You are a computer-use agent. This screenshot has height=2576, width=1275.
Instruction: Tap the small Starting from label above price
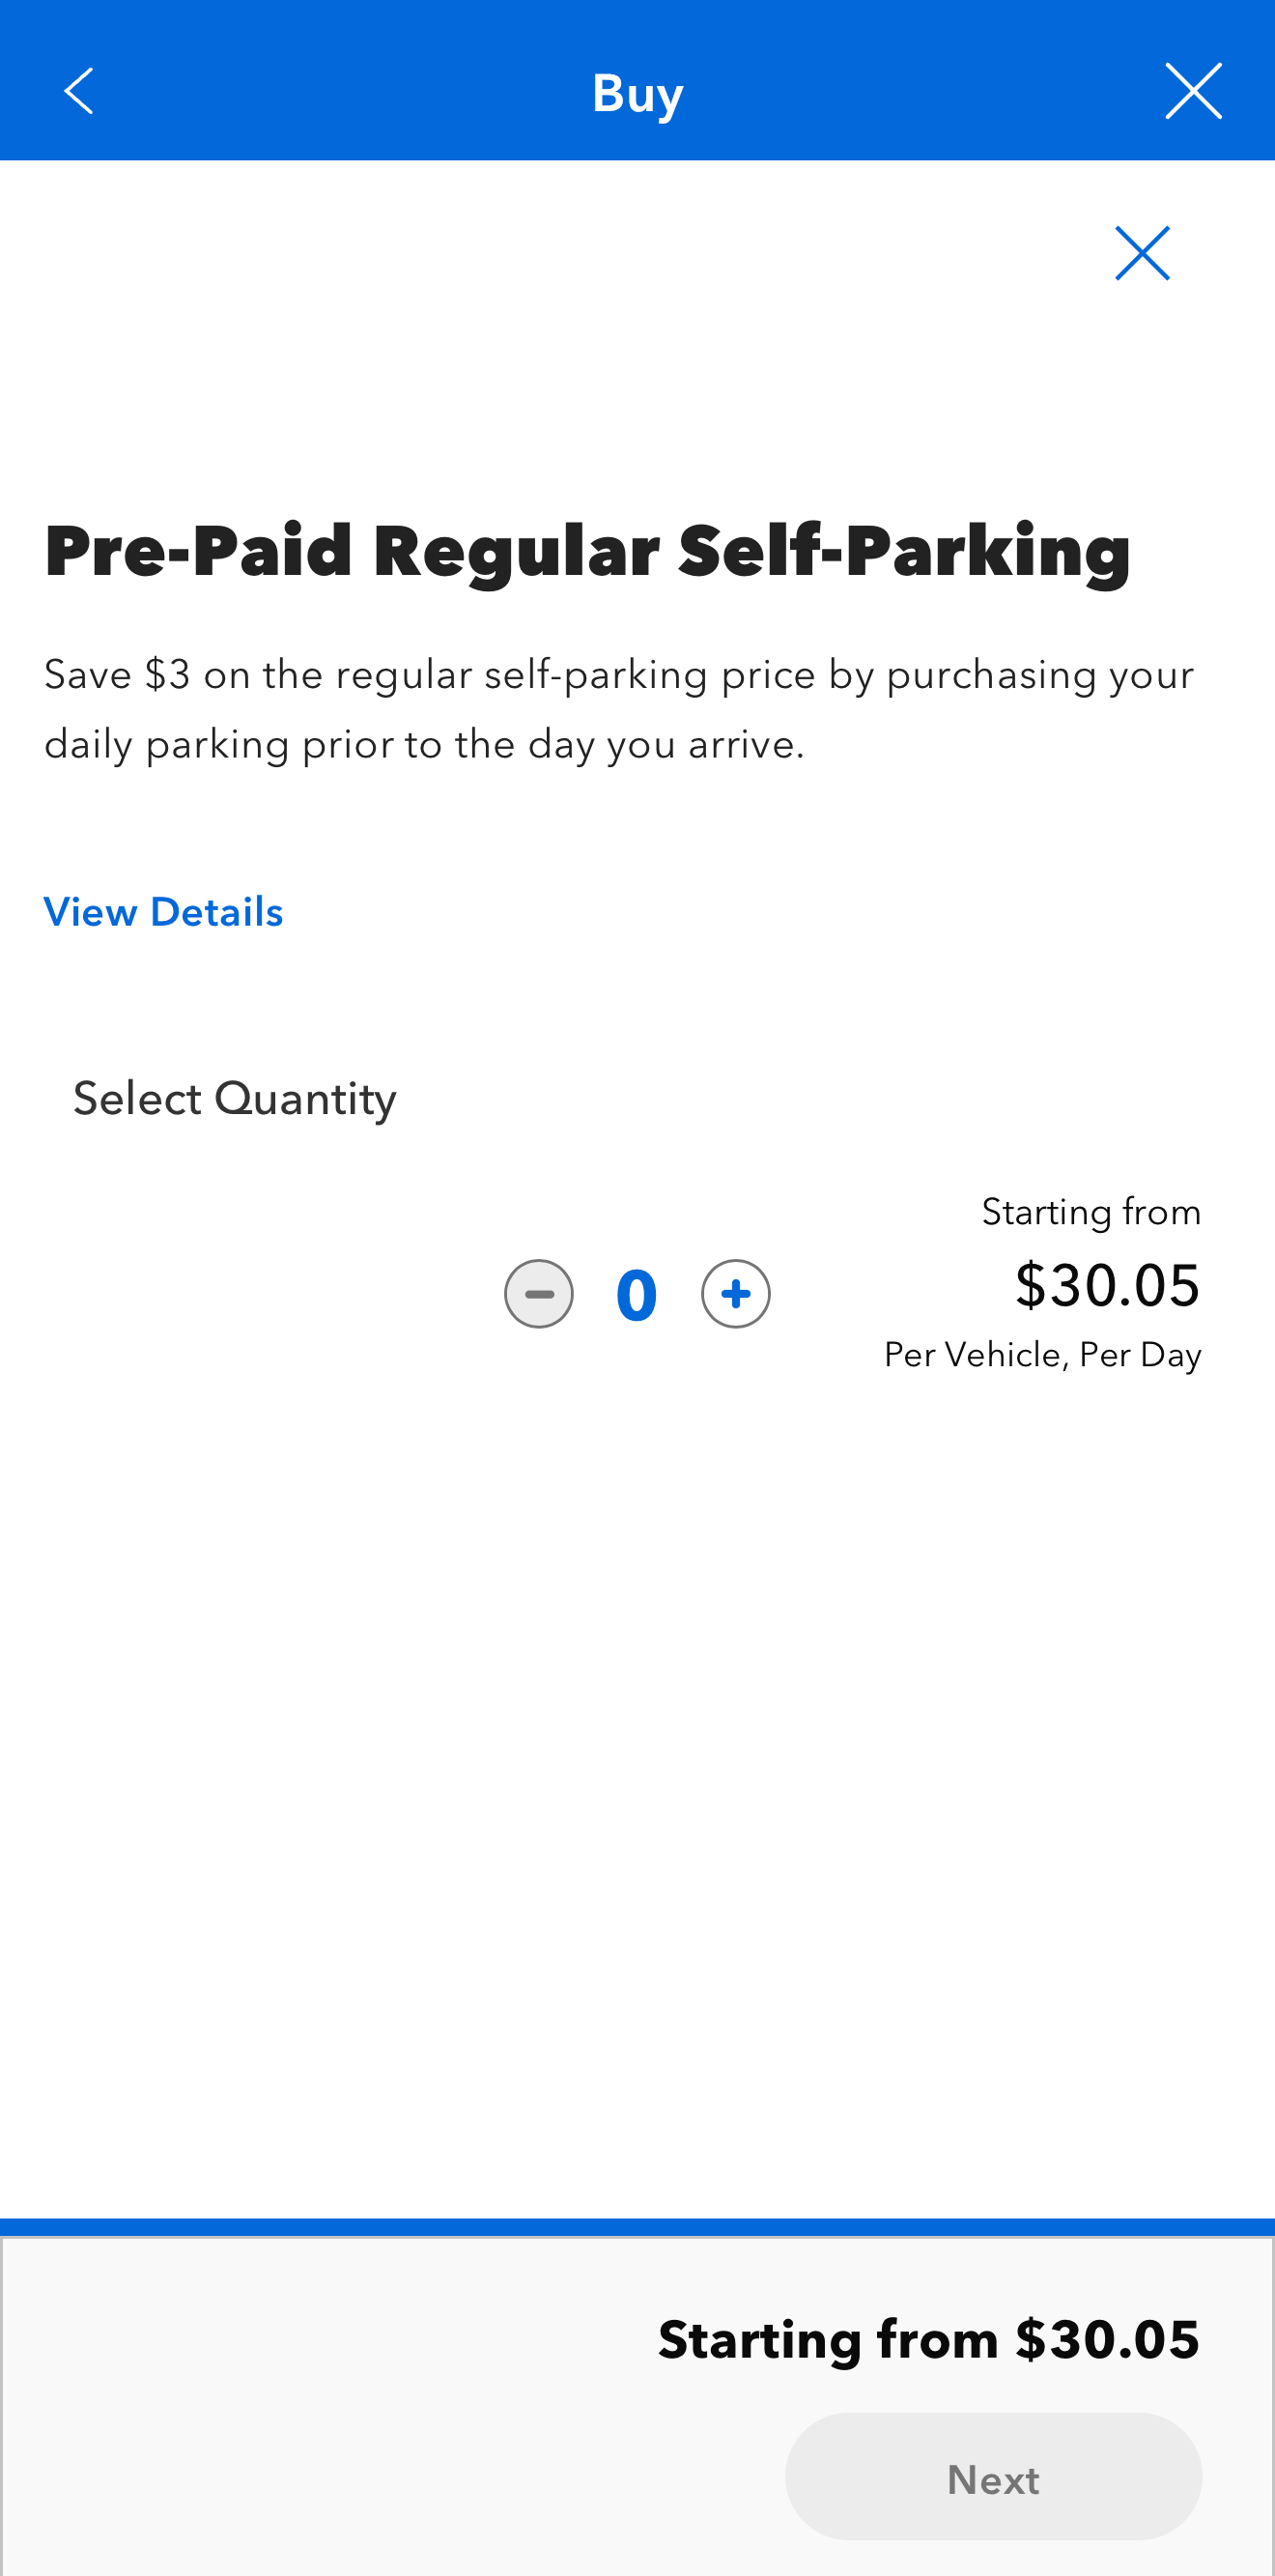click(x=1091, y=1212)
